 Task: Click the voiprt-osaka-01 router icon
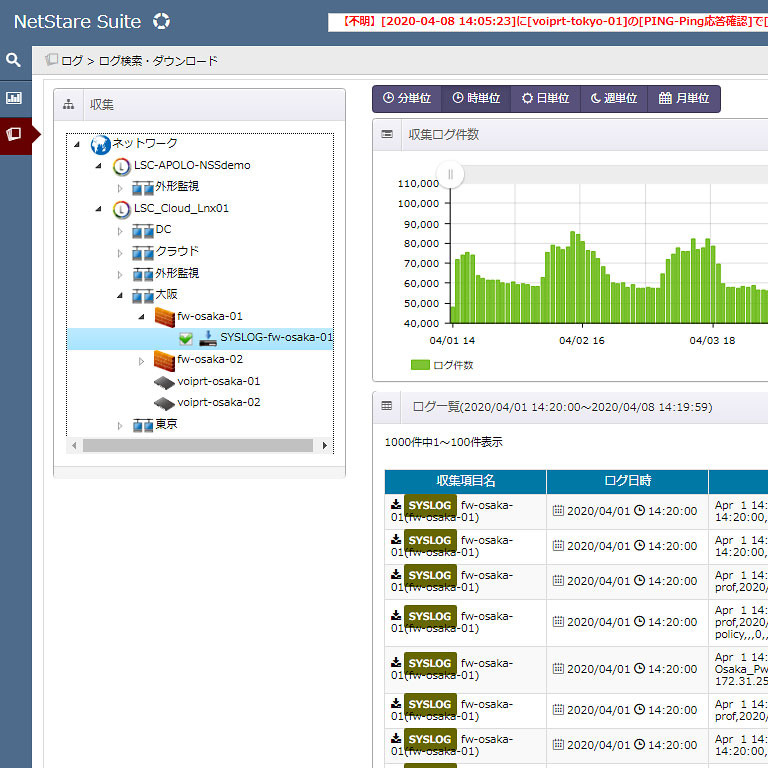(164, 383)
